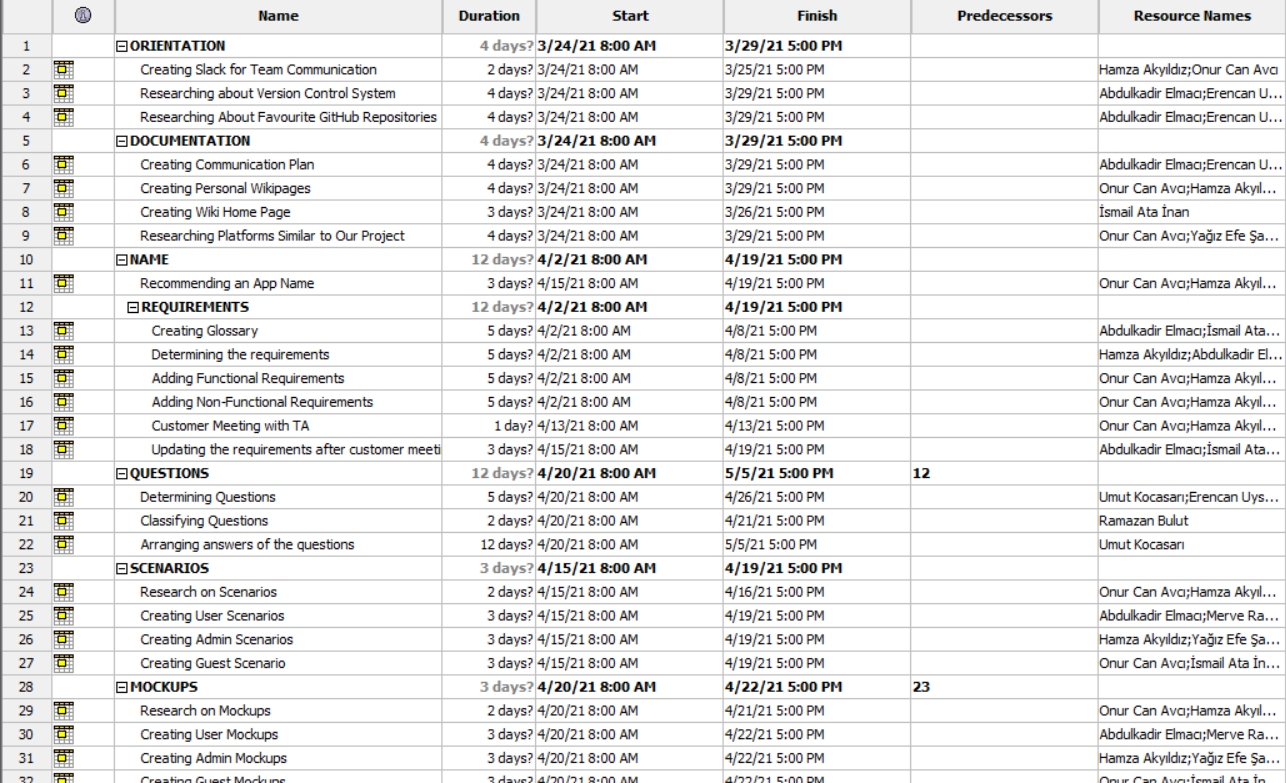Image resolution: width=1286 pixels, height=783 pixels.
Task: Click the notes icon in row 9
Action: (63, 236)
